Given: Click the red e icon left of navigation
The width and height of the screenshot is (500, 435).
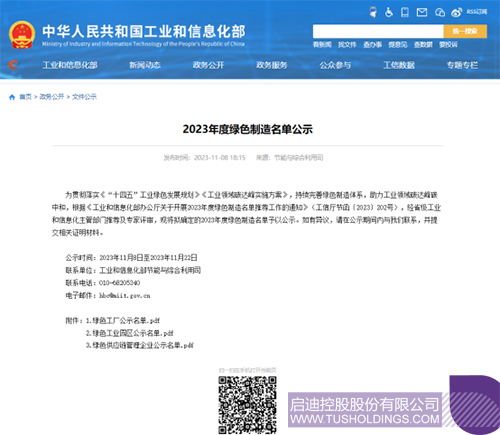Looking at the screenshot, I should [x=13, y=64].
